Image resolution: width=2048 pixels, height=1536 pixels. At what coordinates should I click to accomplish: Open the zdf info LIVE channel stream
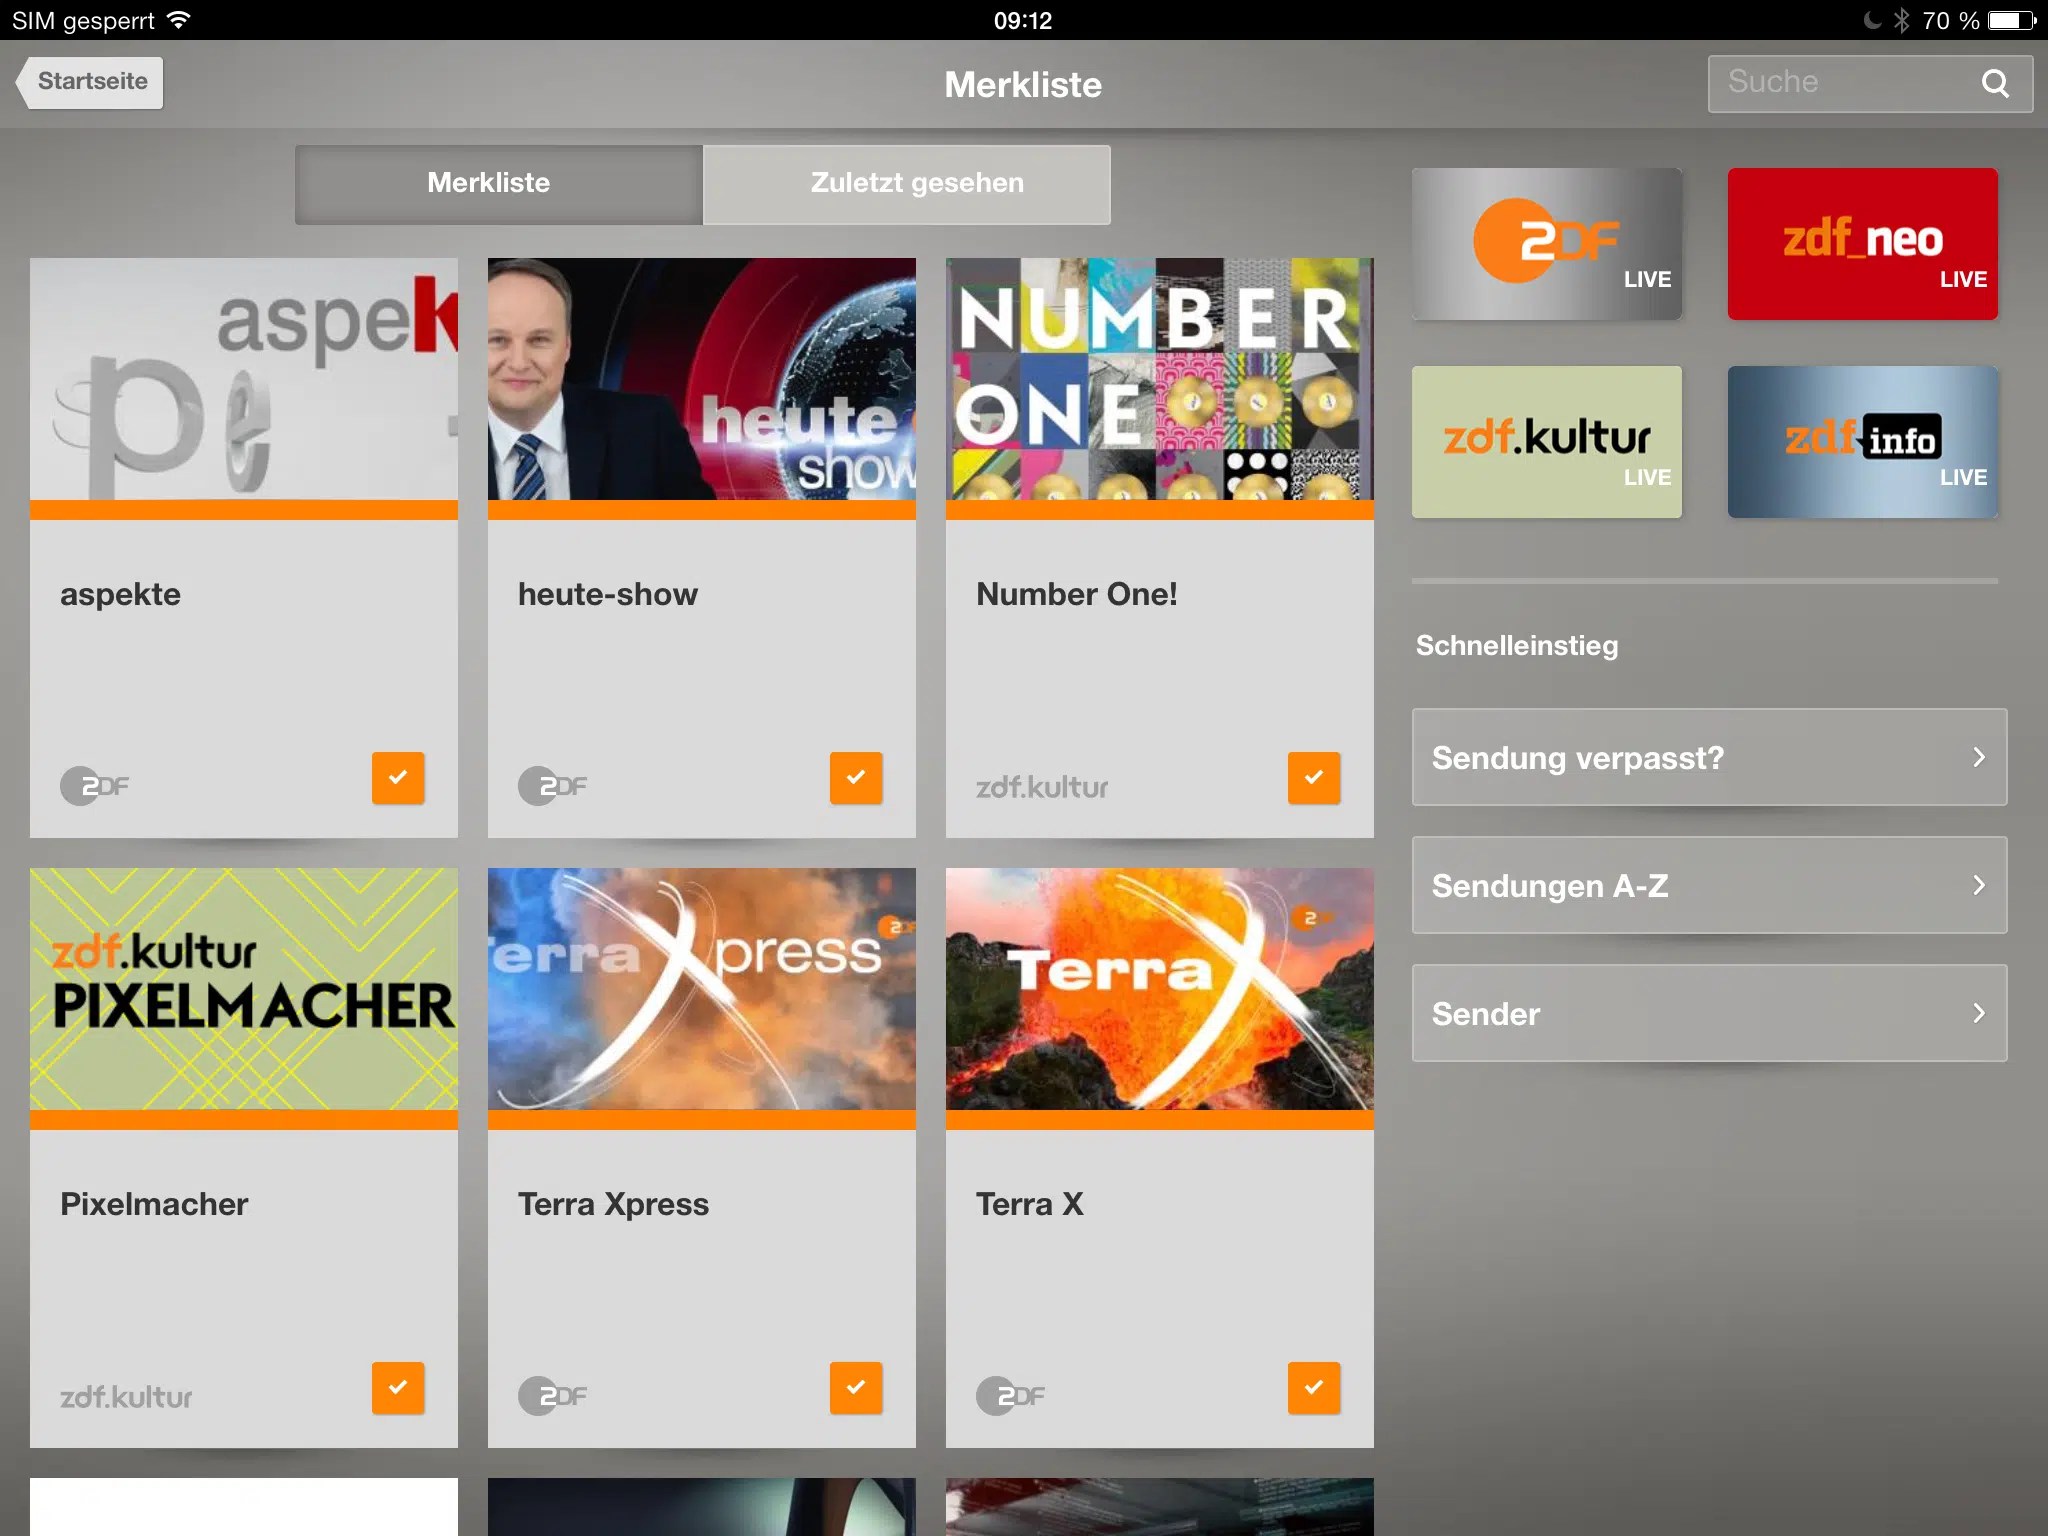pos(1862,441)
